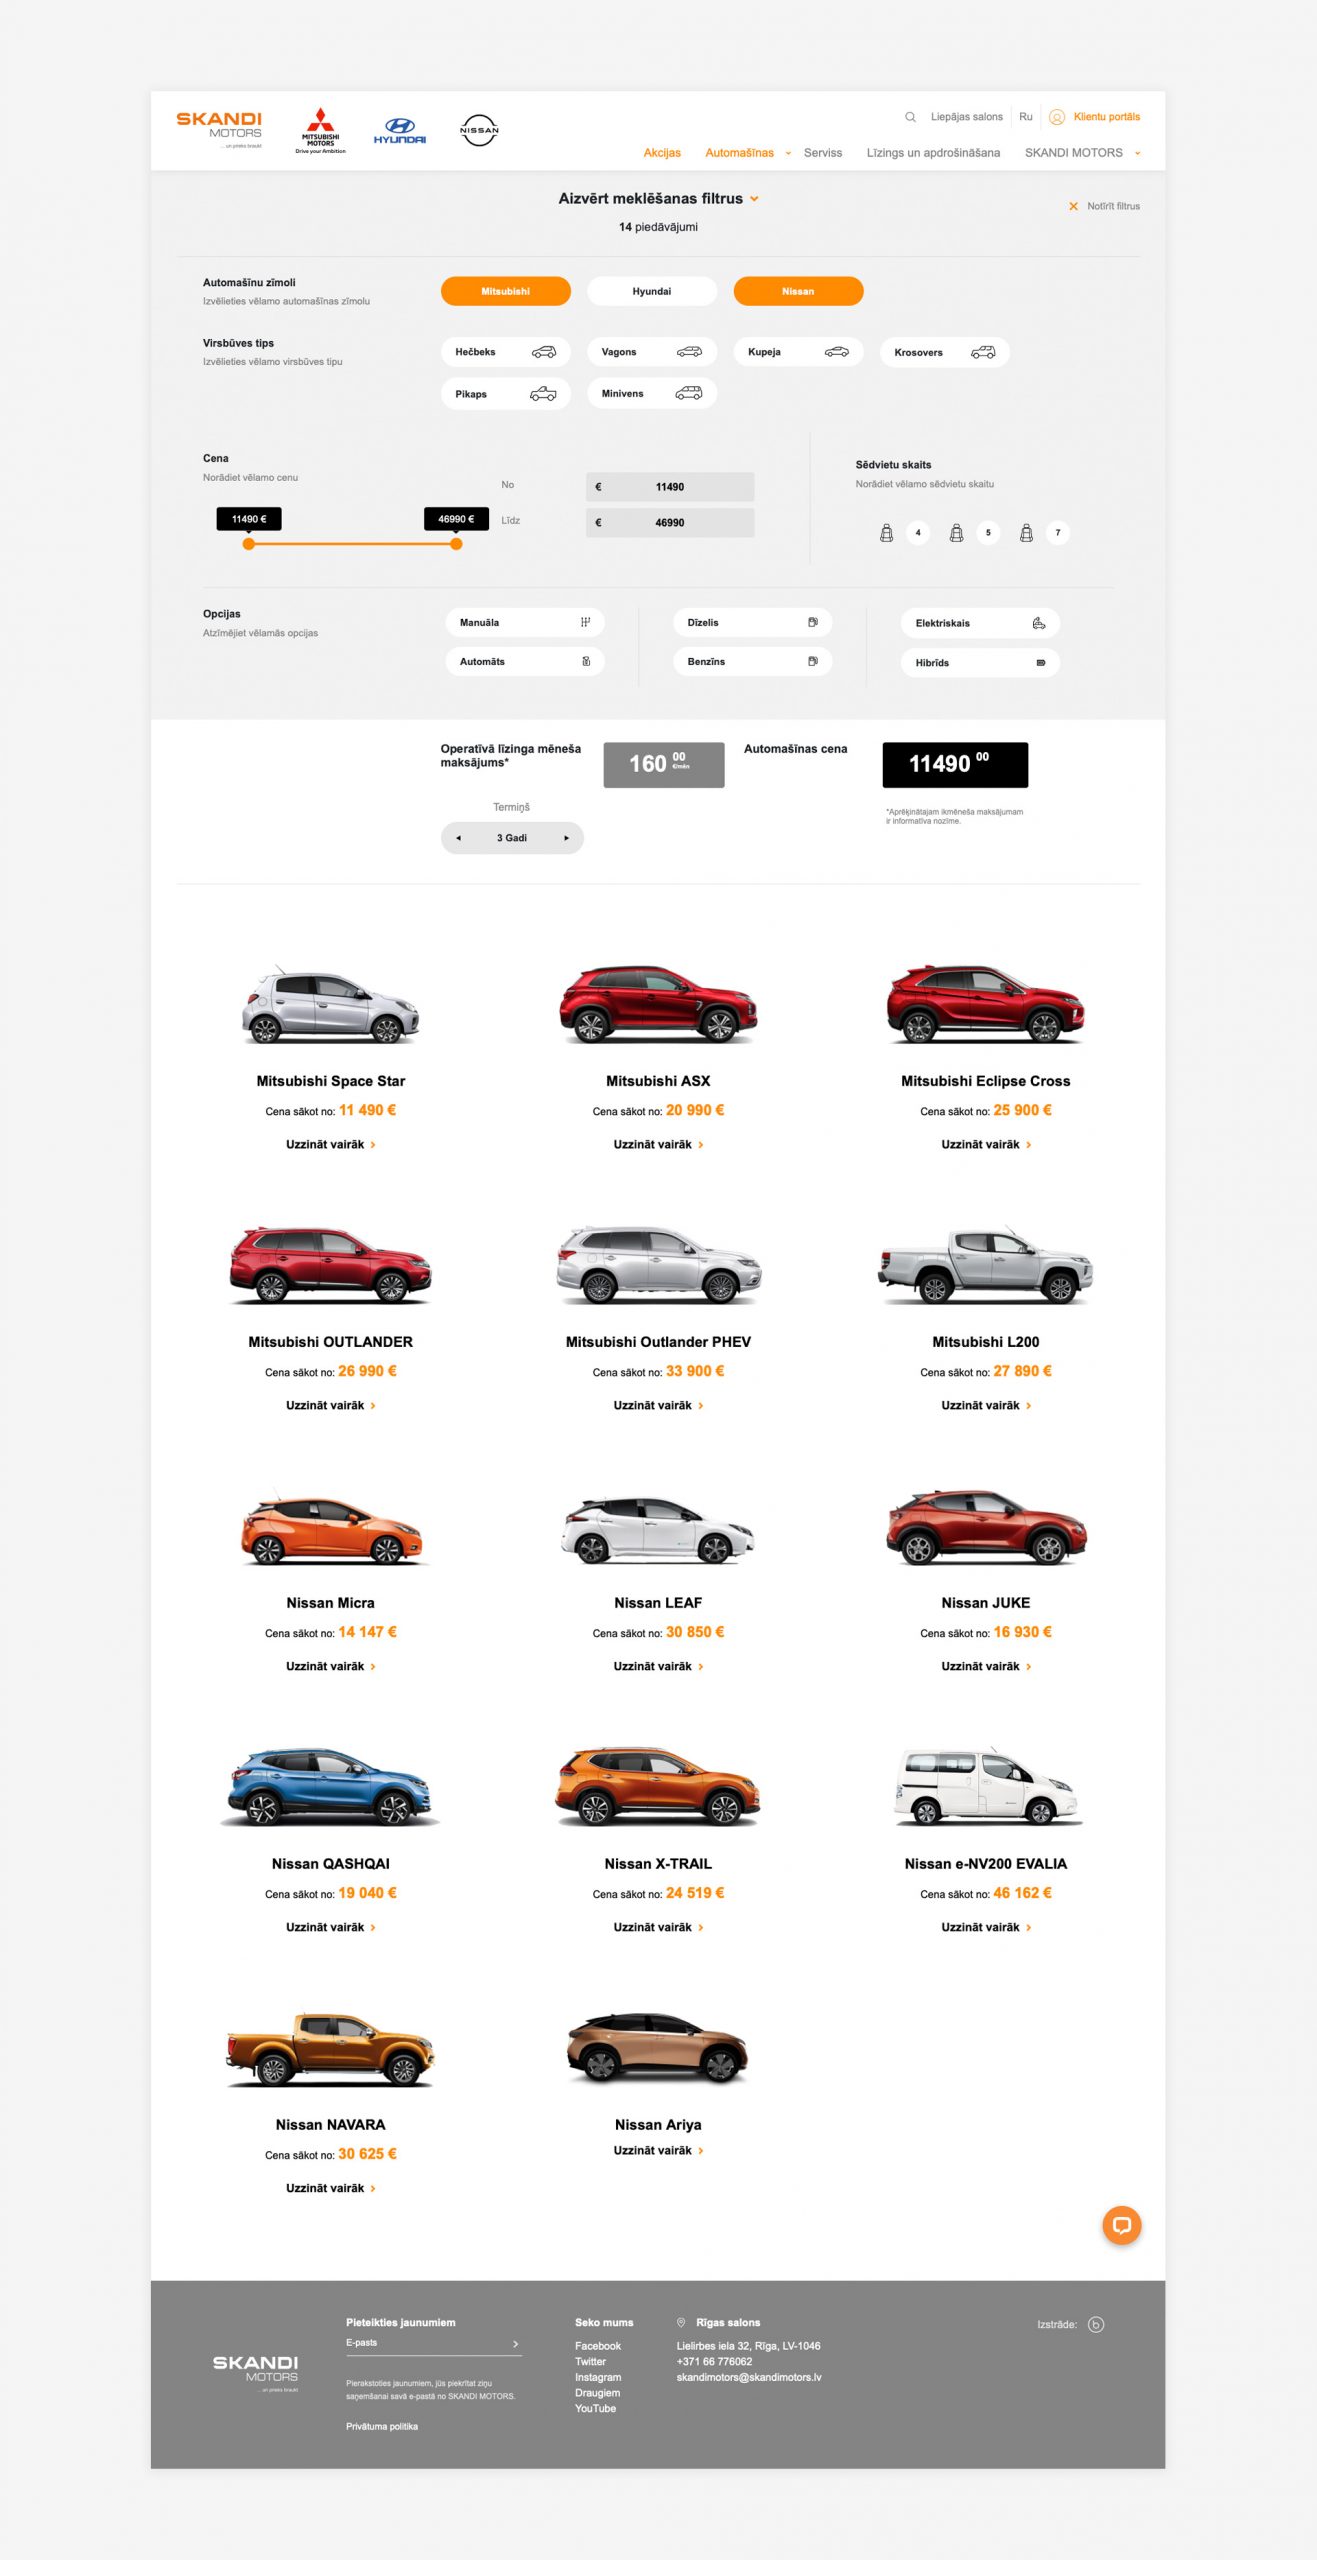Enable the Manuāla transmission option

point(525,622)
